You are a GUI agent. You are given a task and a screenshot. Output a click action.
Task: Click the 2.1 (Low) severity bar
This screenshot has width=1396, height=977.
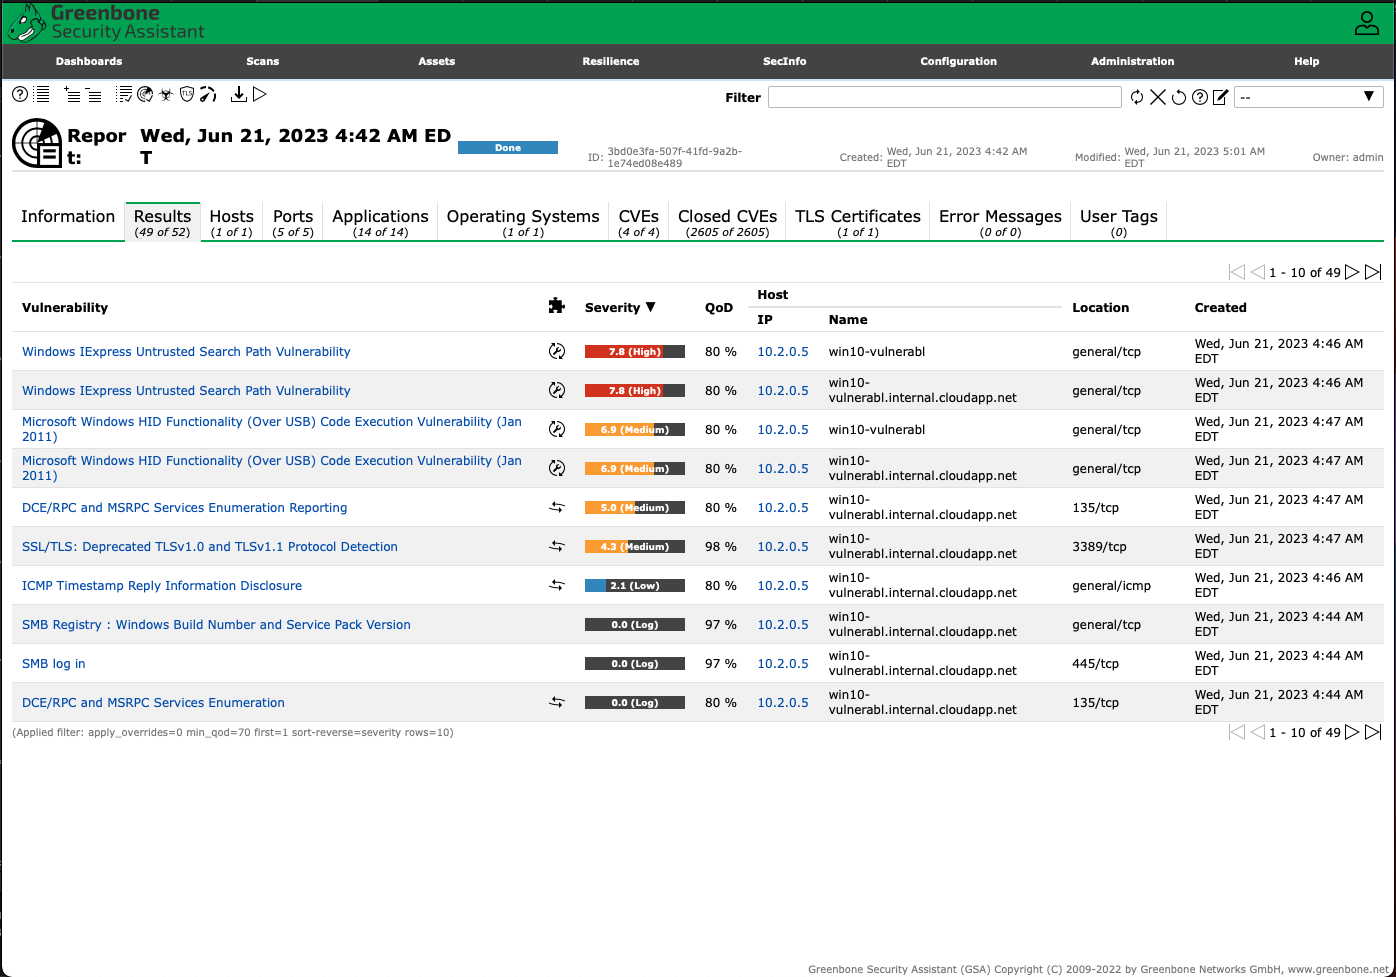[x=635, y=586]
